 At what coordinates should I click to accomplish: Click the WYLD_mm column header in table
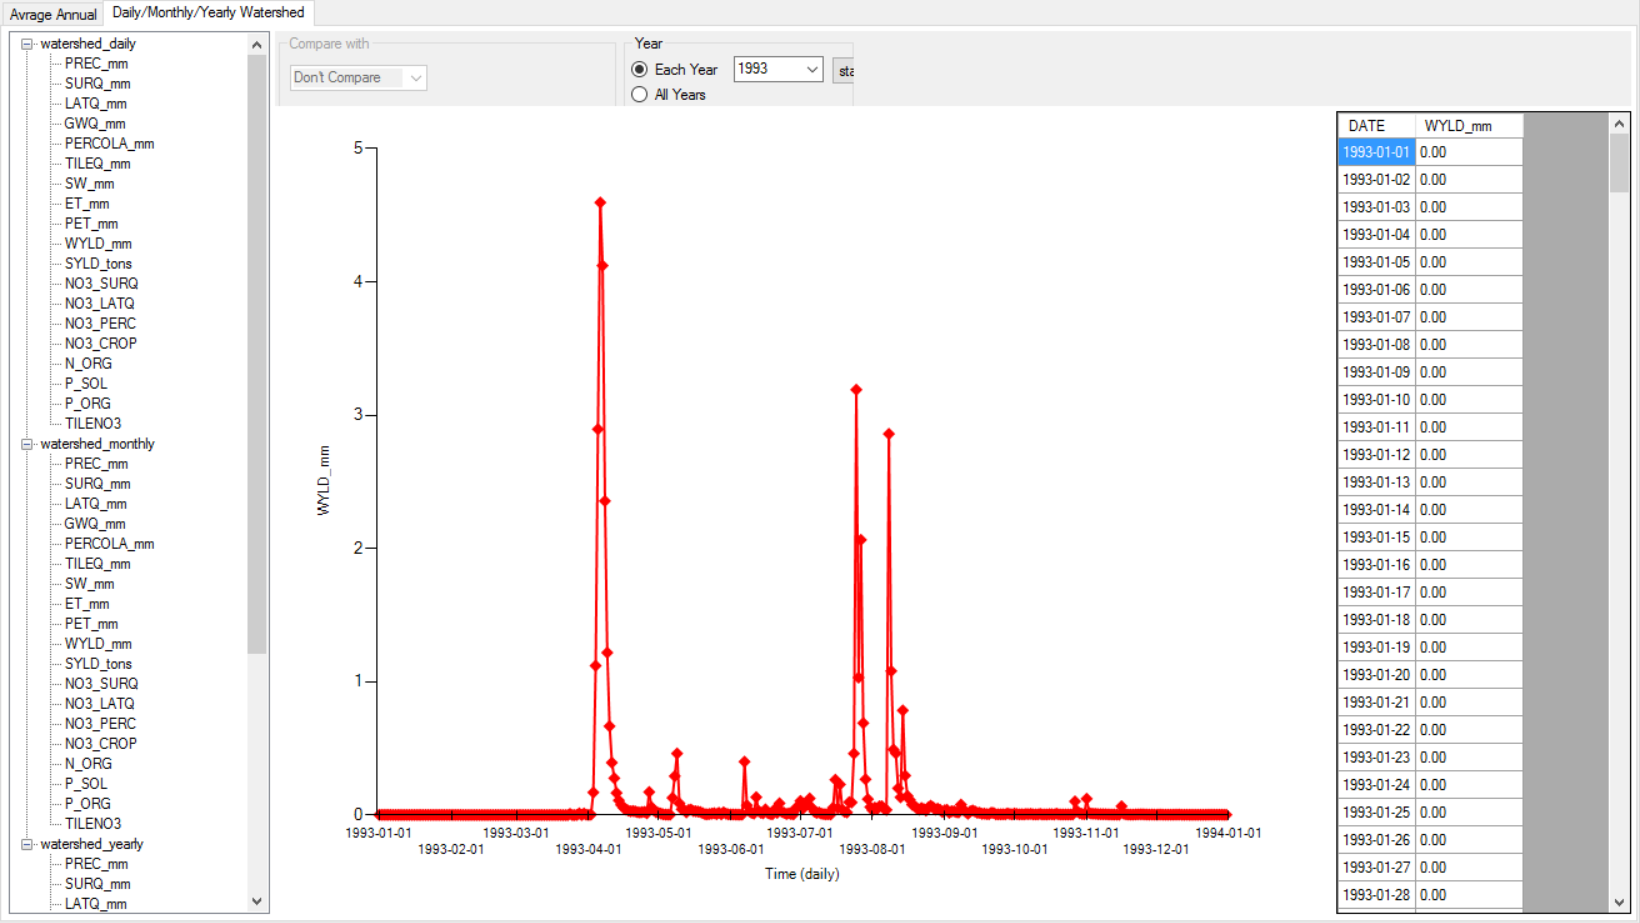(1469, 126)
